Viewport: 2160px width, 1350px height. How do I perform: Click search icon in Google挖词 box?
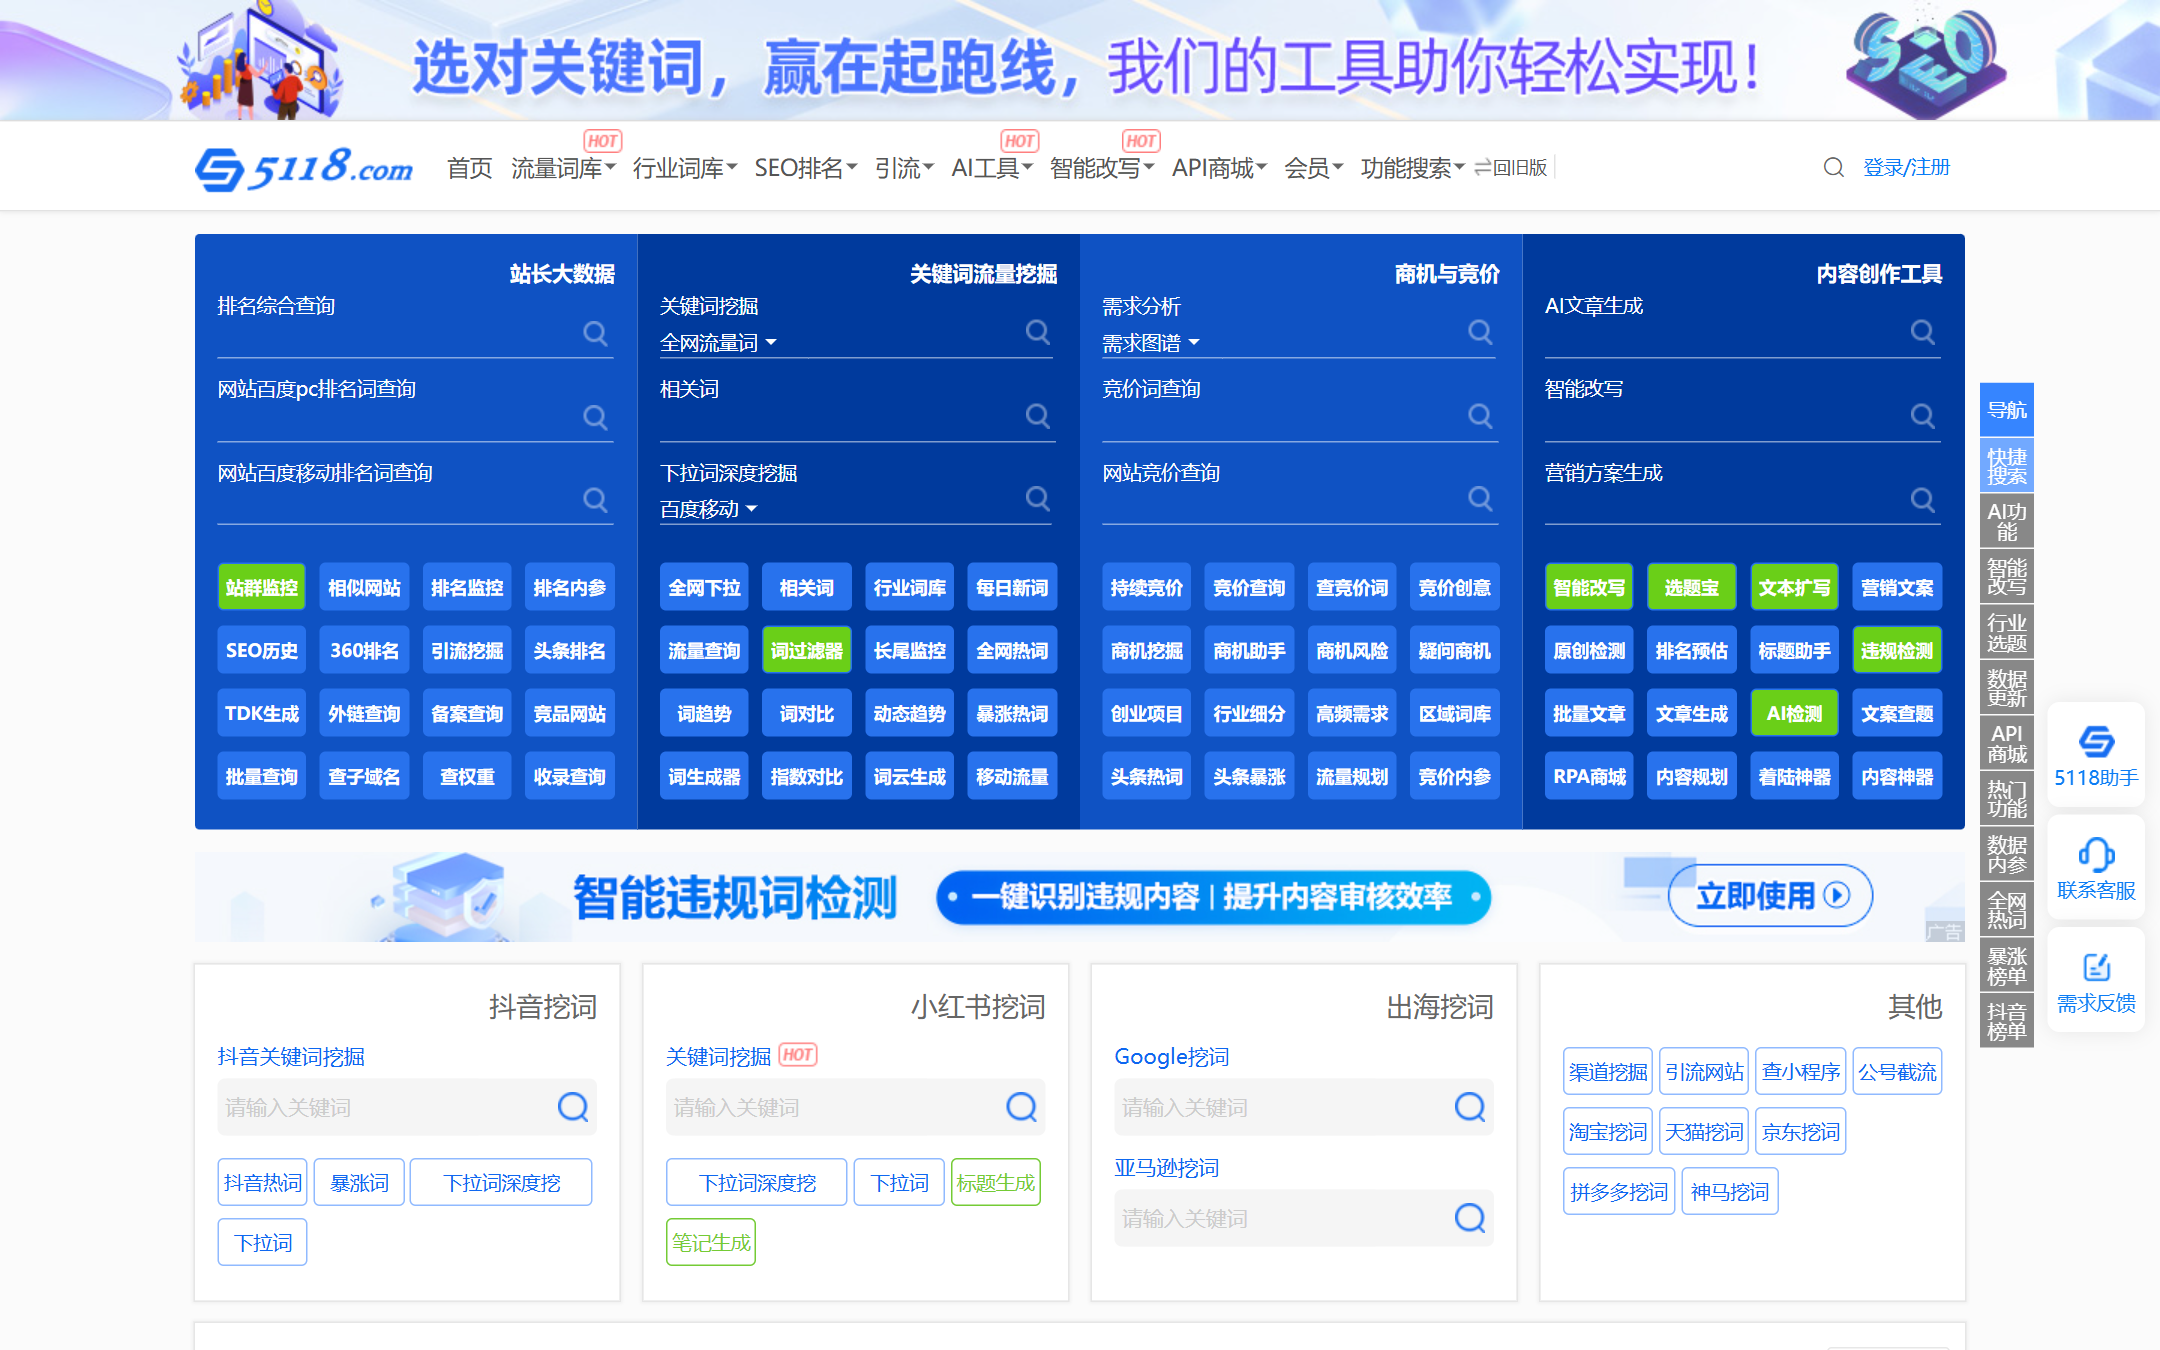coord(1469,1107)
